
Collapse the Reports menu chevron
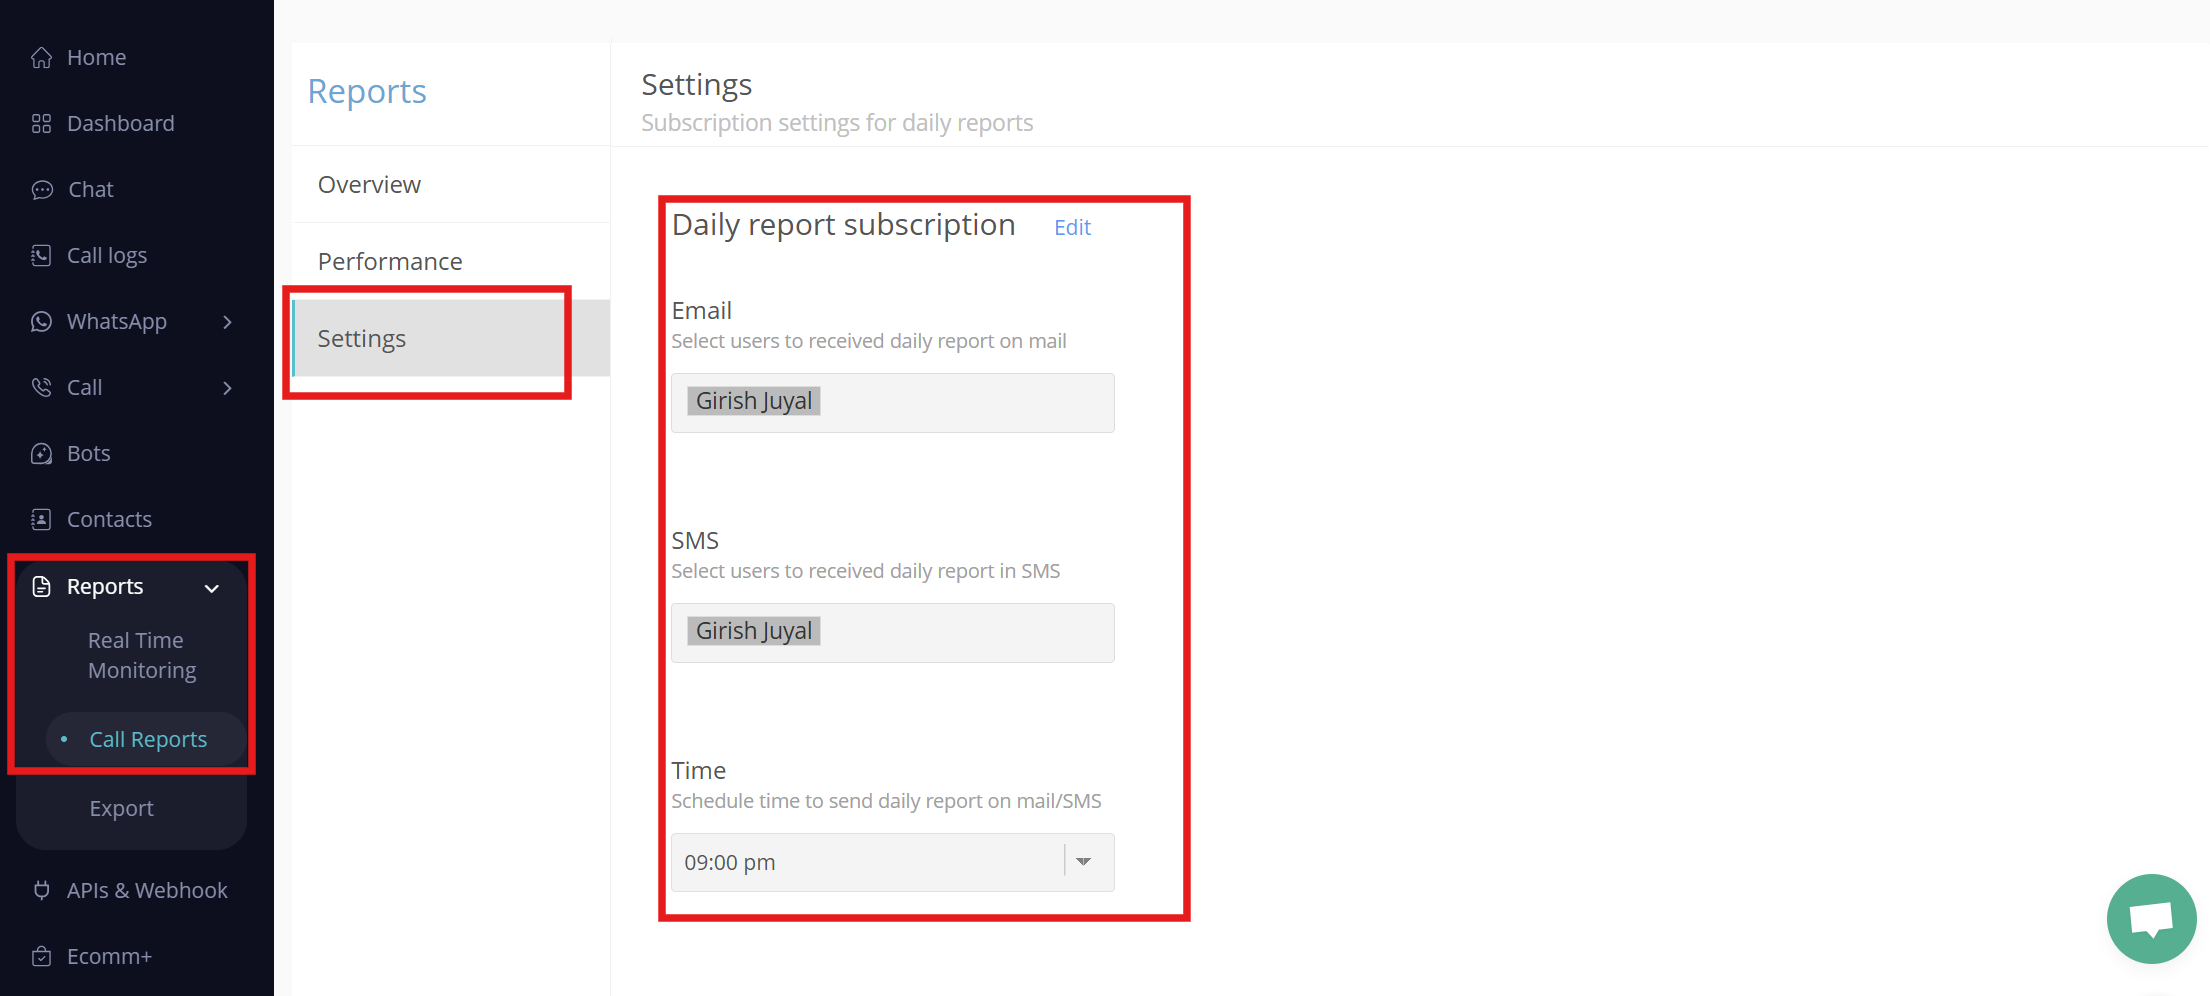(212, 588)
